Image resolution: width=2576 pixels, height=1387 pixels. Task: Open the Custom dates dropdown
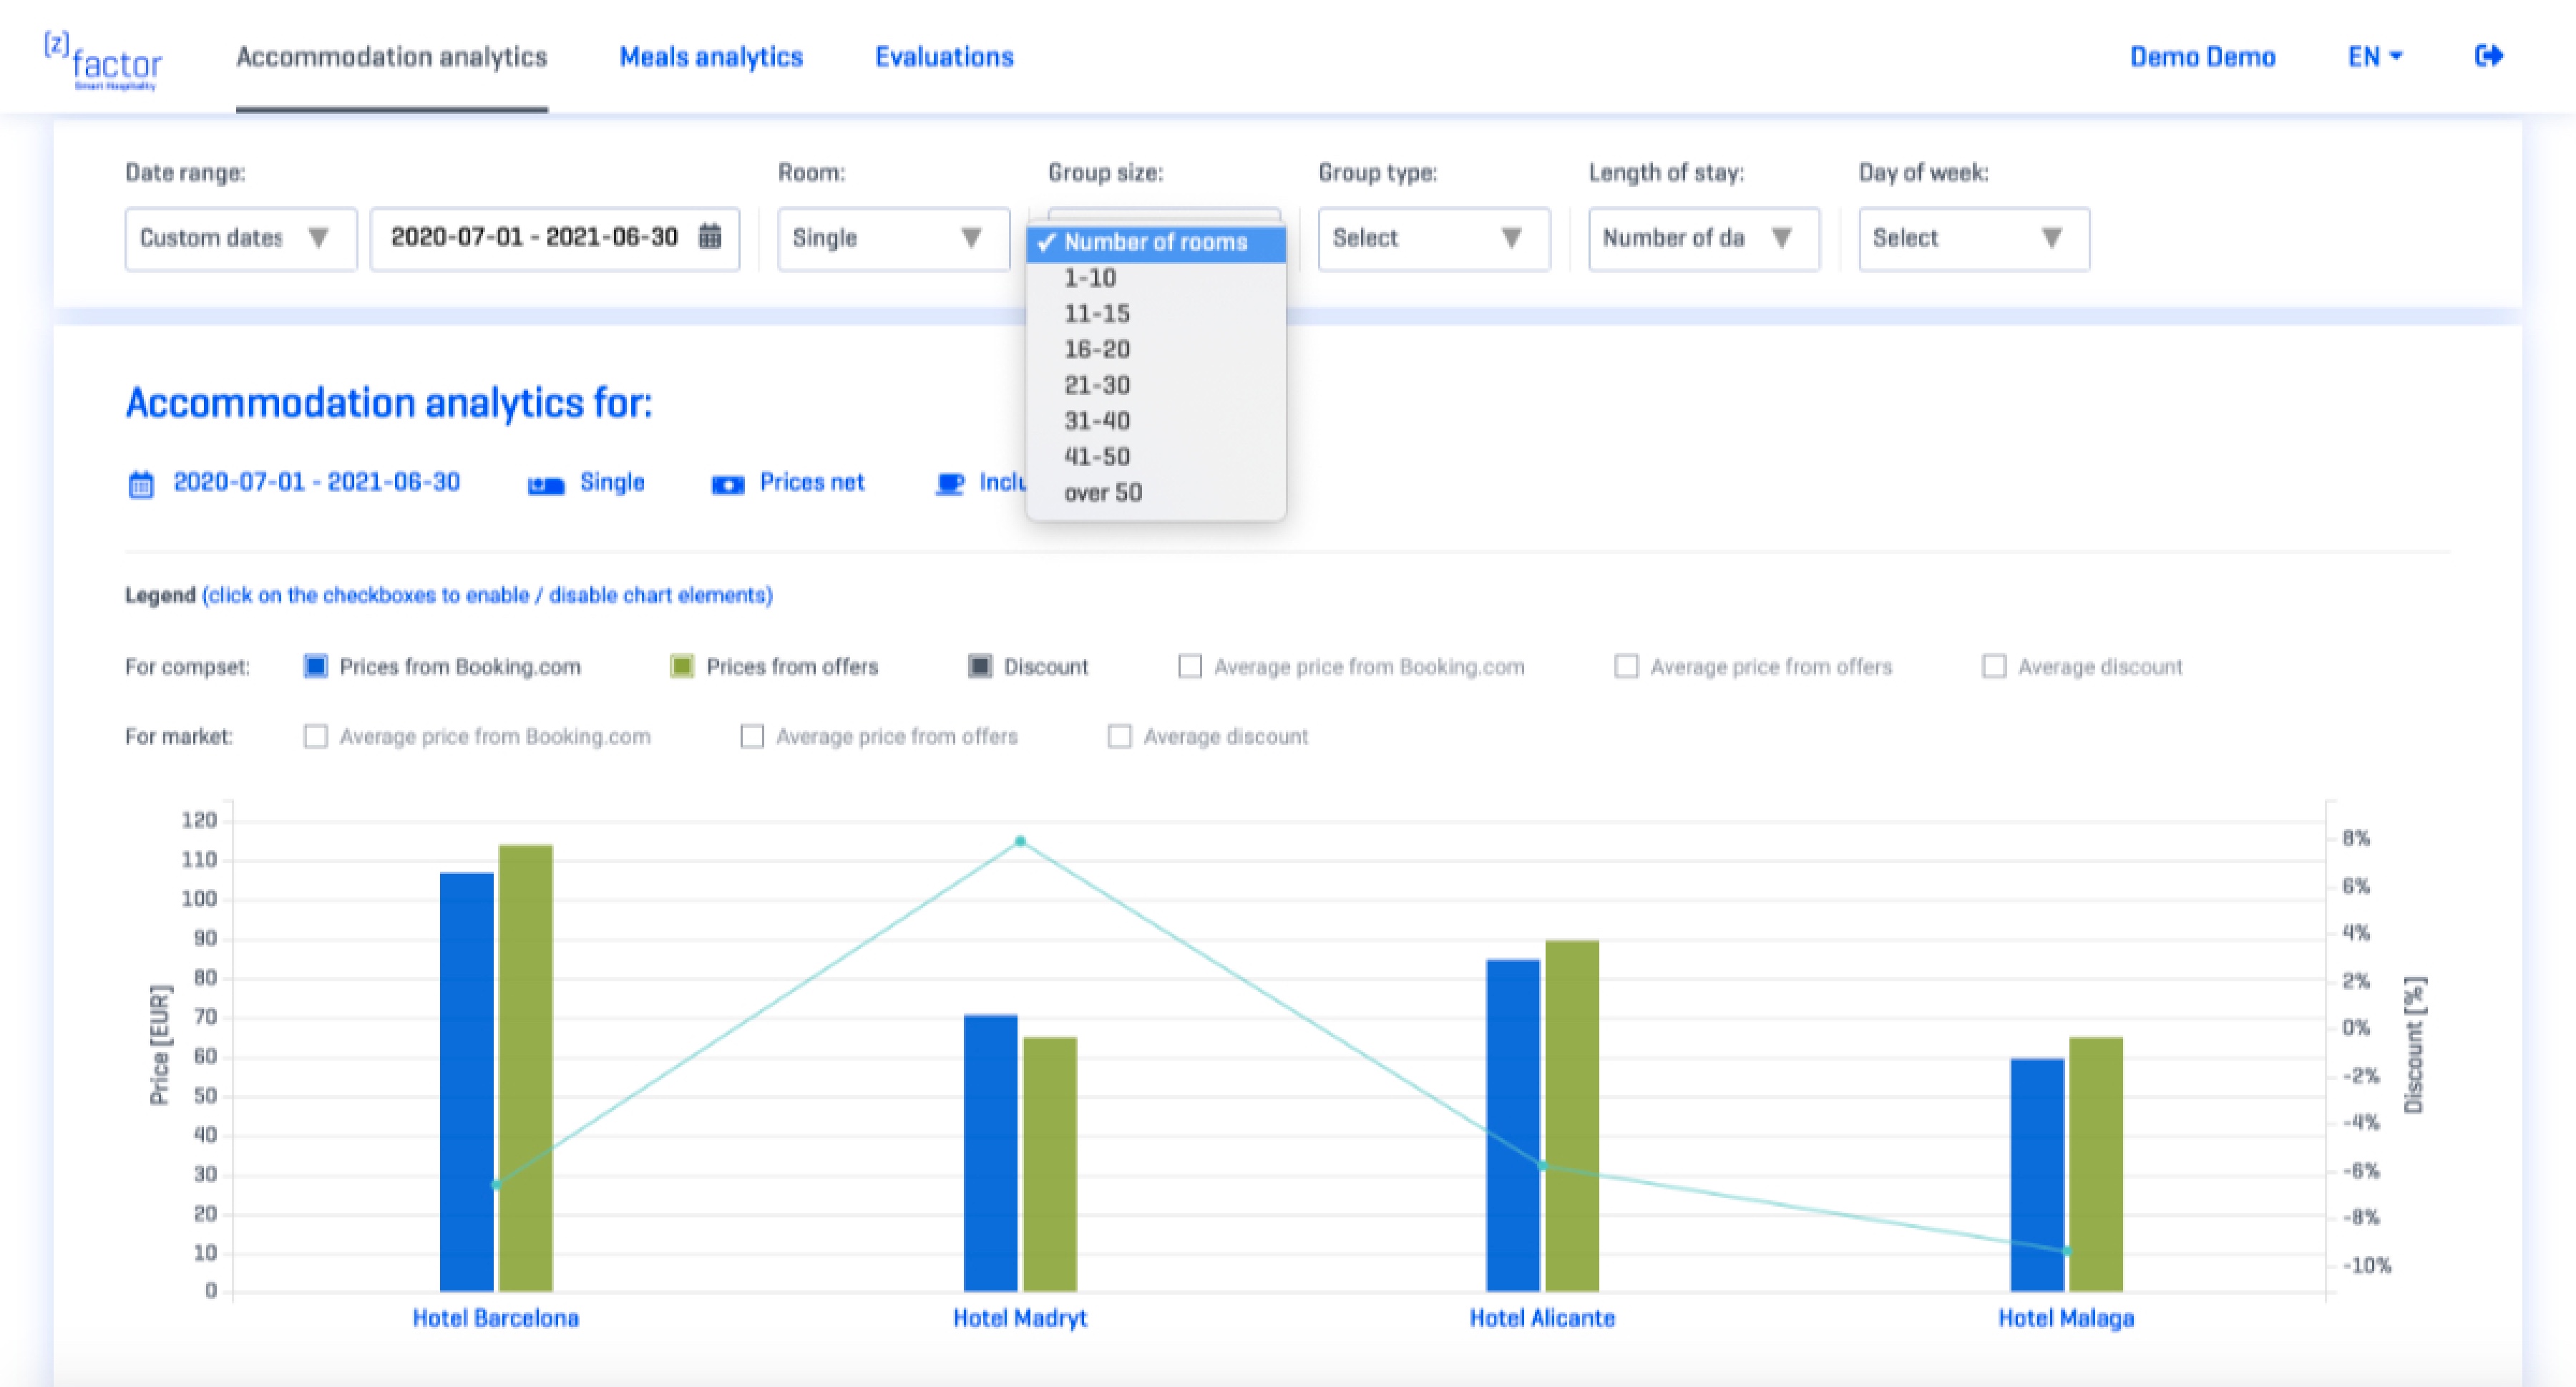240,238
